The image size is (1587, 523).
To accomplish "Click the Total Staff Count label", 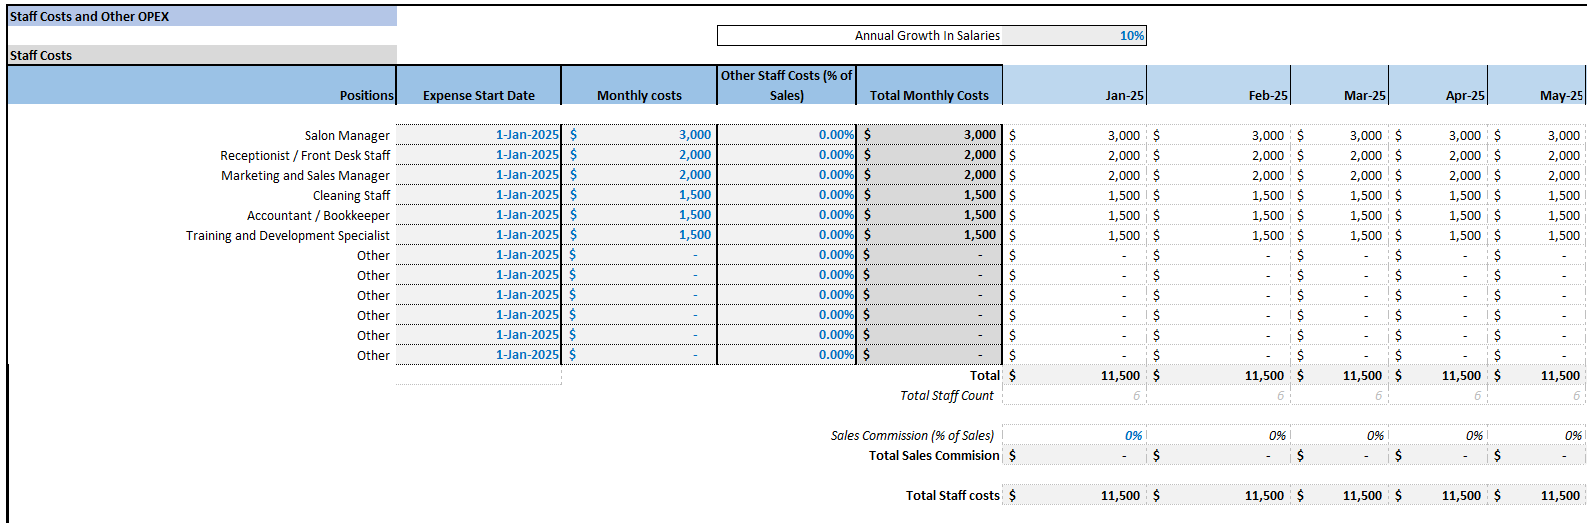I will (947, 395).
